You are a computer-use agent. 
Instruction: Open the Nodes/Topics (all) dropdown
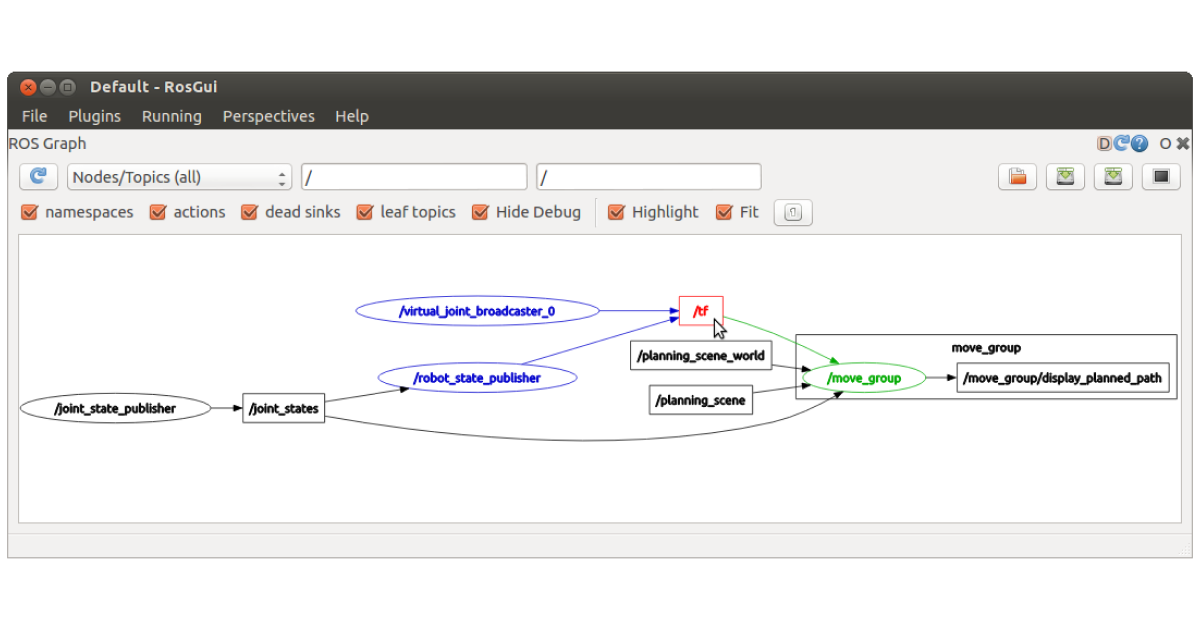179,176
